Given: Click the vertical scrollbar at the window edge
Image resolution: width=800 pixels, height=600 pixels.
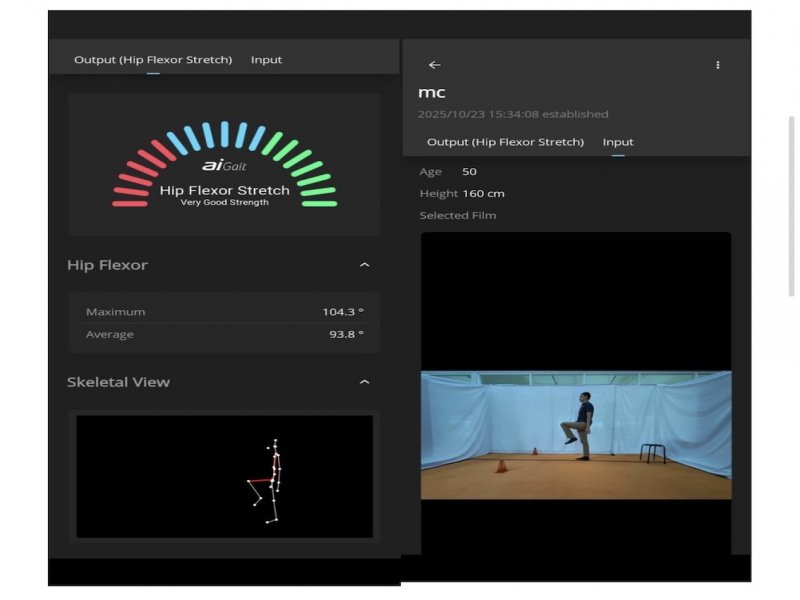Looking at the screenshot, I should click(x=792, y=205).
